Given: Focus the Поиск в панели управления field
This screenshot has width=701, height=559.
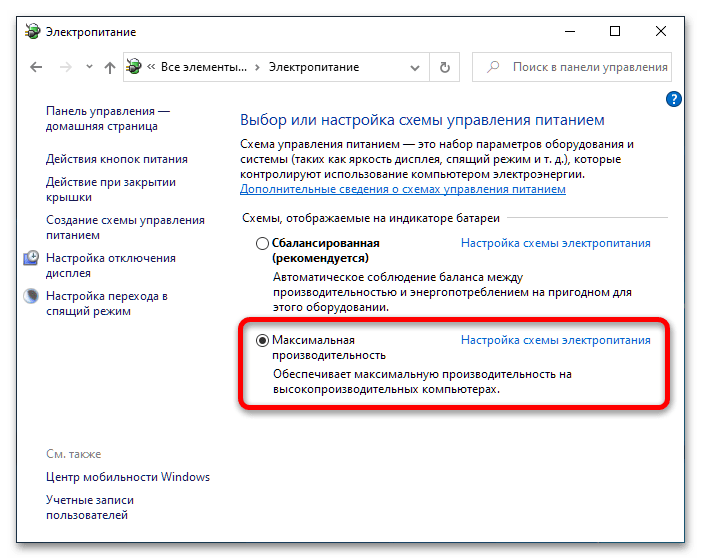Looking at the screenshot, I should coord(572,67).
